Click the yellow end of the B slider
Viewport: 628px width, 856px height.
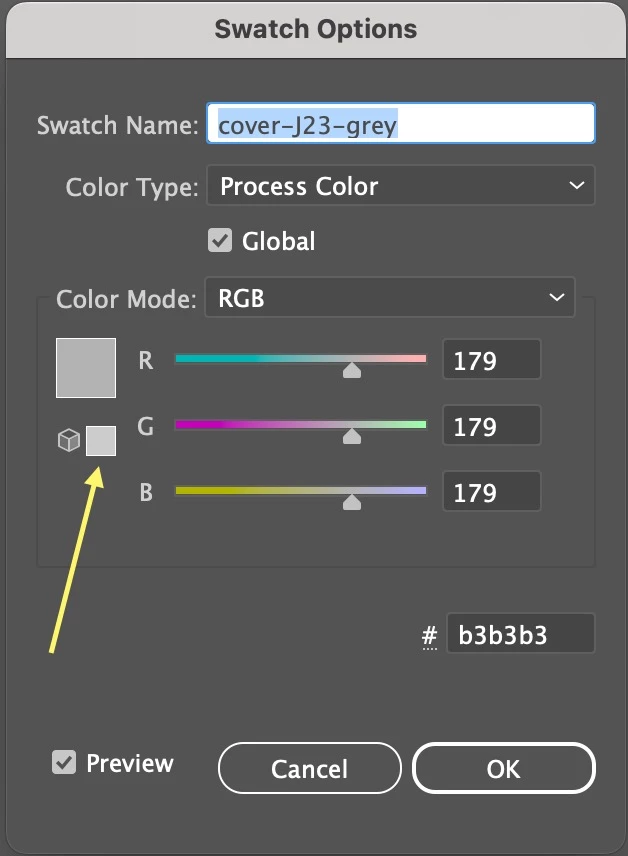coord(182,490)
